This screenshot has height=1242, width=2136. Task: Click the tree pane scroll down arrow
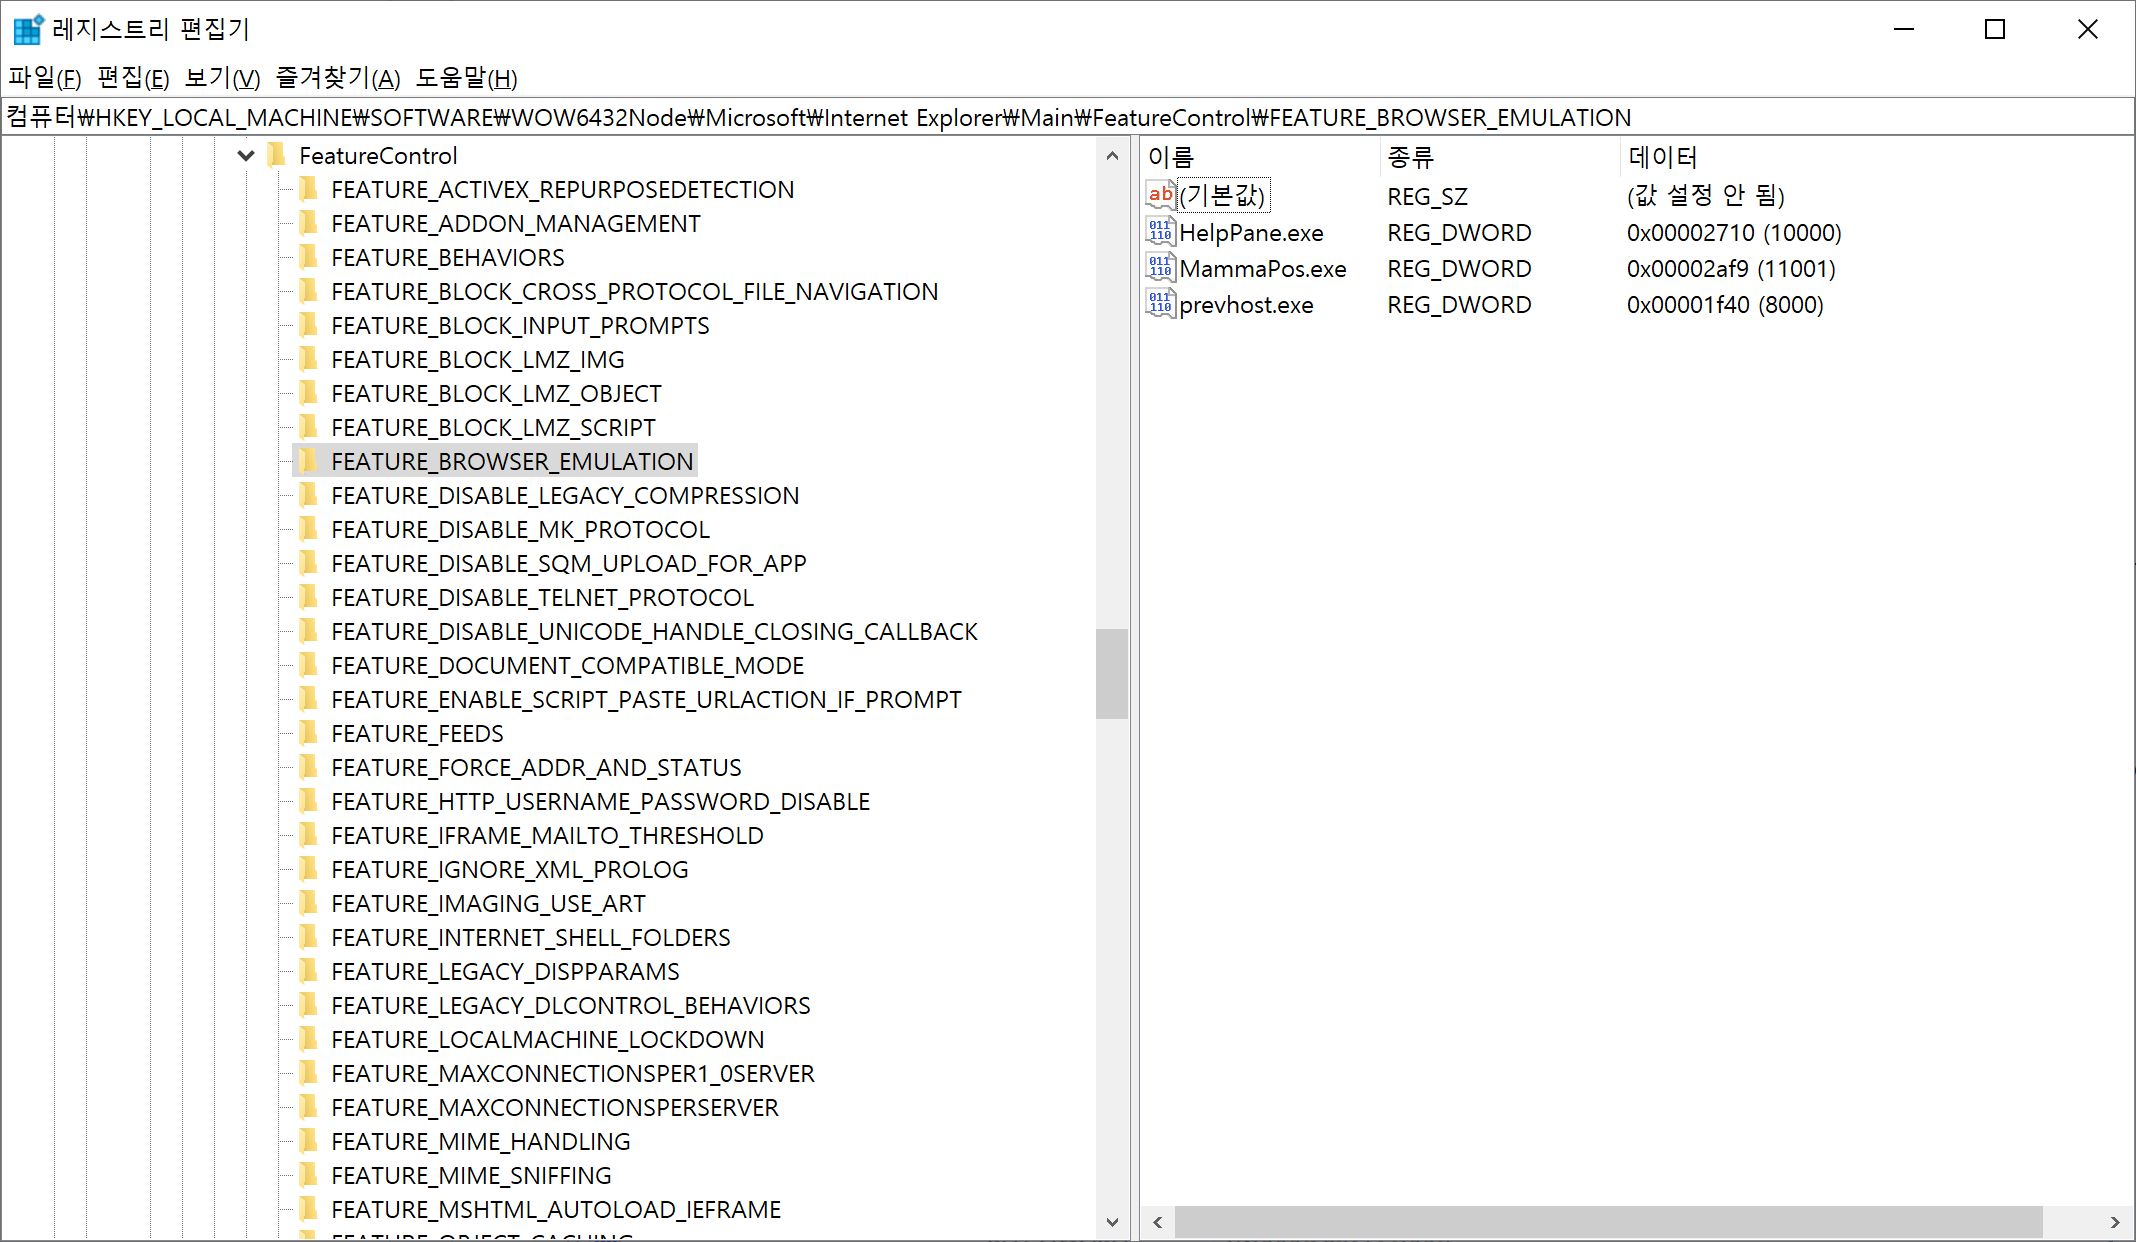click(x=1112, y=1222)
